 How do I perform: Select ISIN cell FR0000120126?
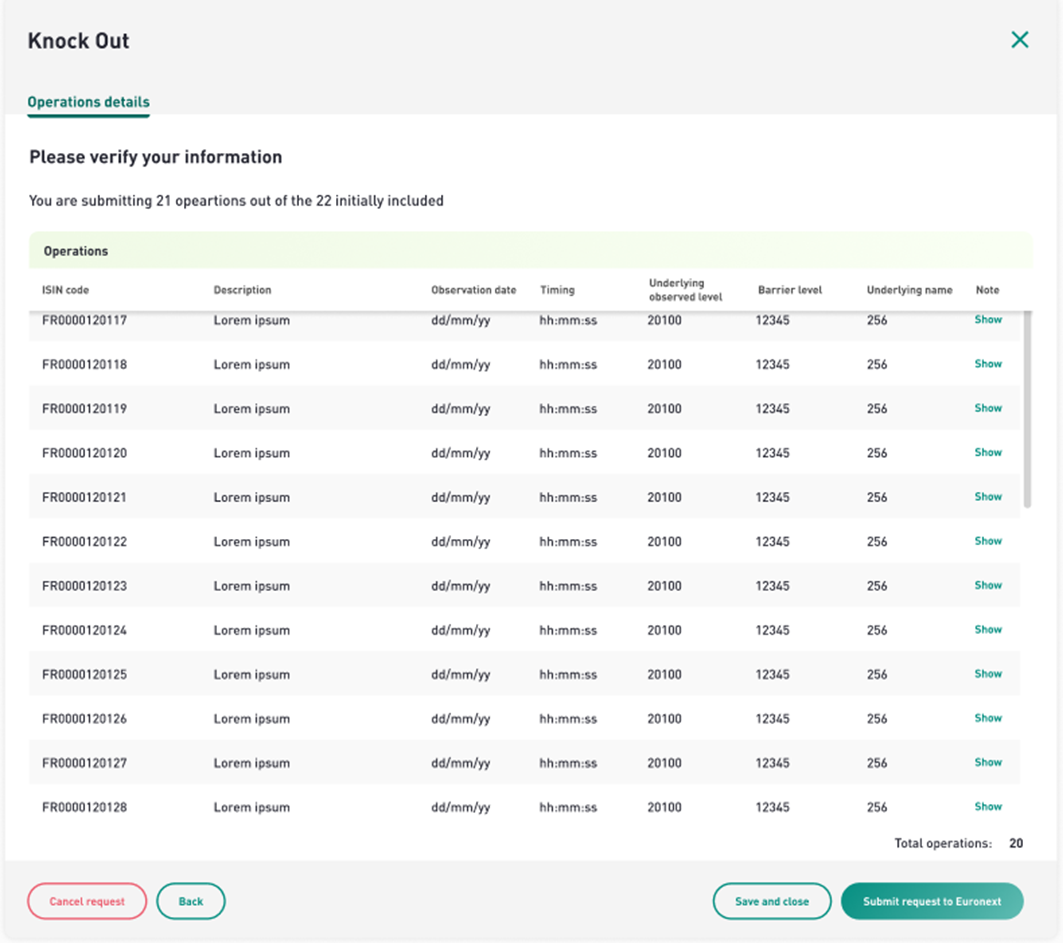pyautogui.click(x=84, y=719)
